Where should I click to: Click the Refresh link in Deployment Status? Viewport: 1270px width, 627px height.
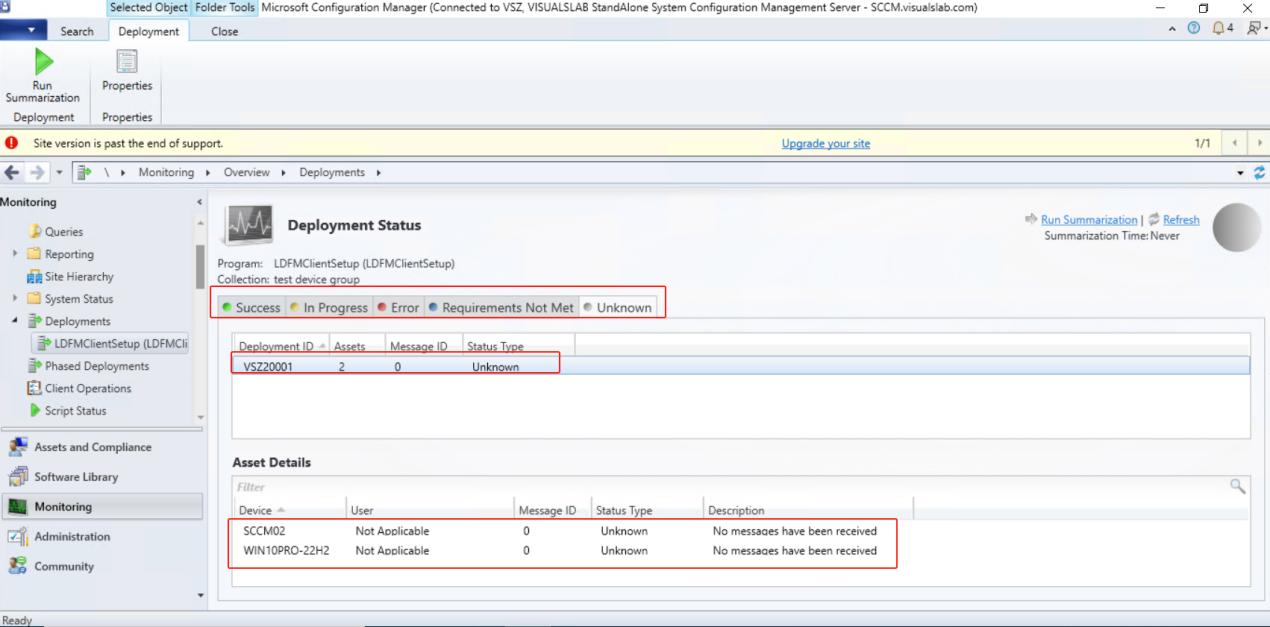pos(1180,220)
